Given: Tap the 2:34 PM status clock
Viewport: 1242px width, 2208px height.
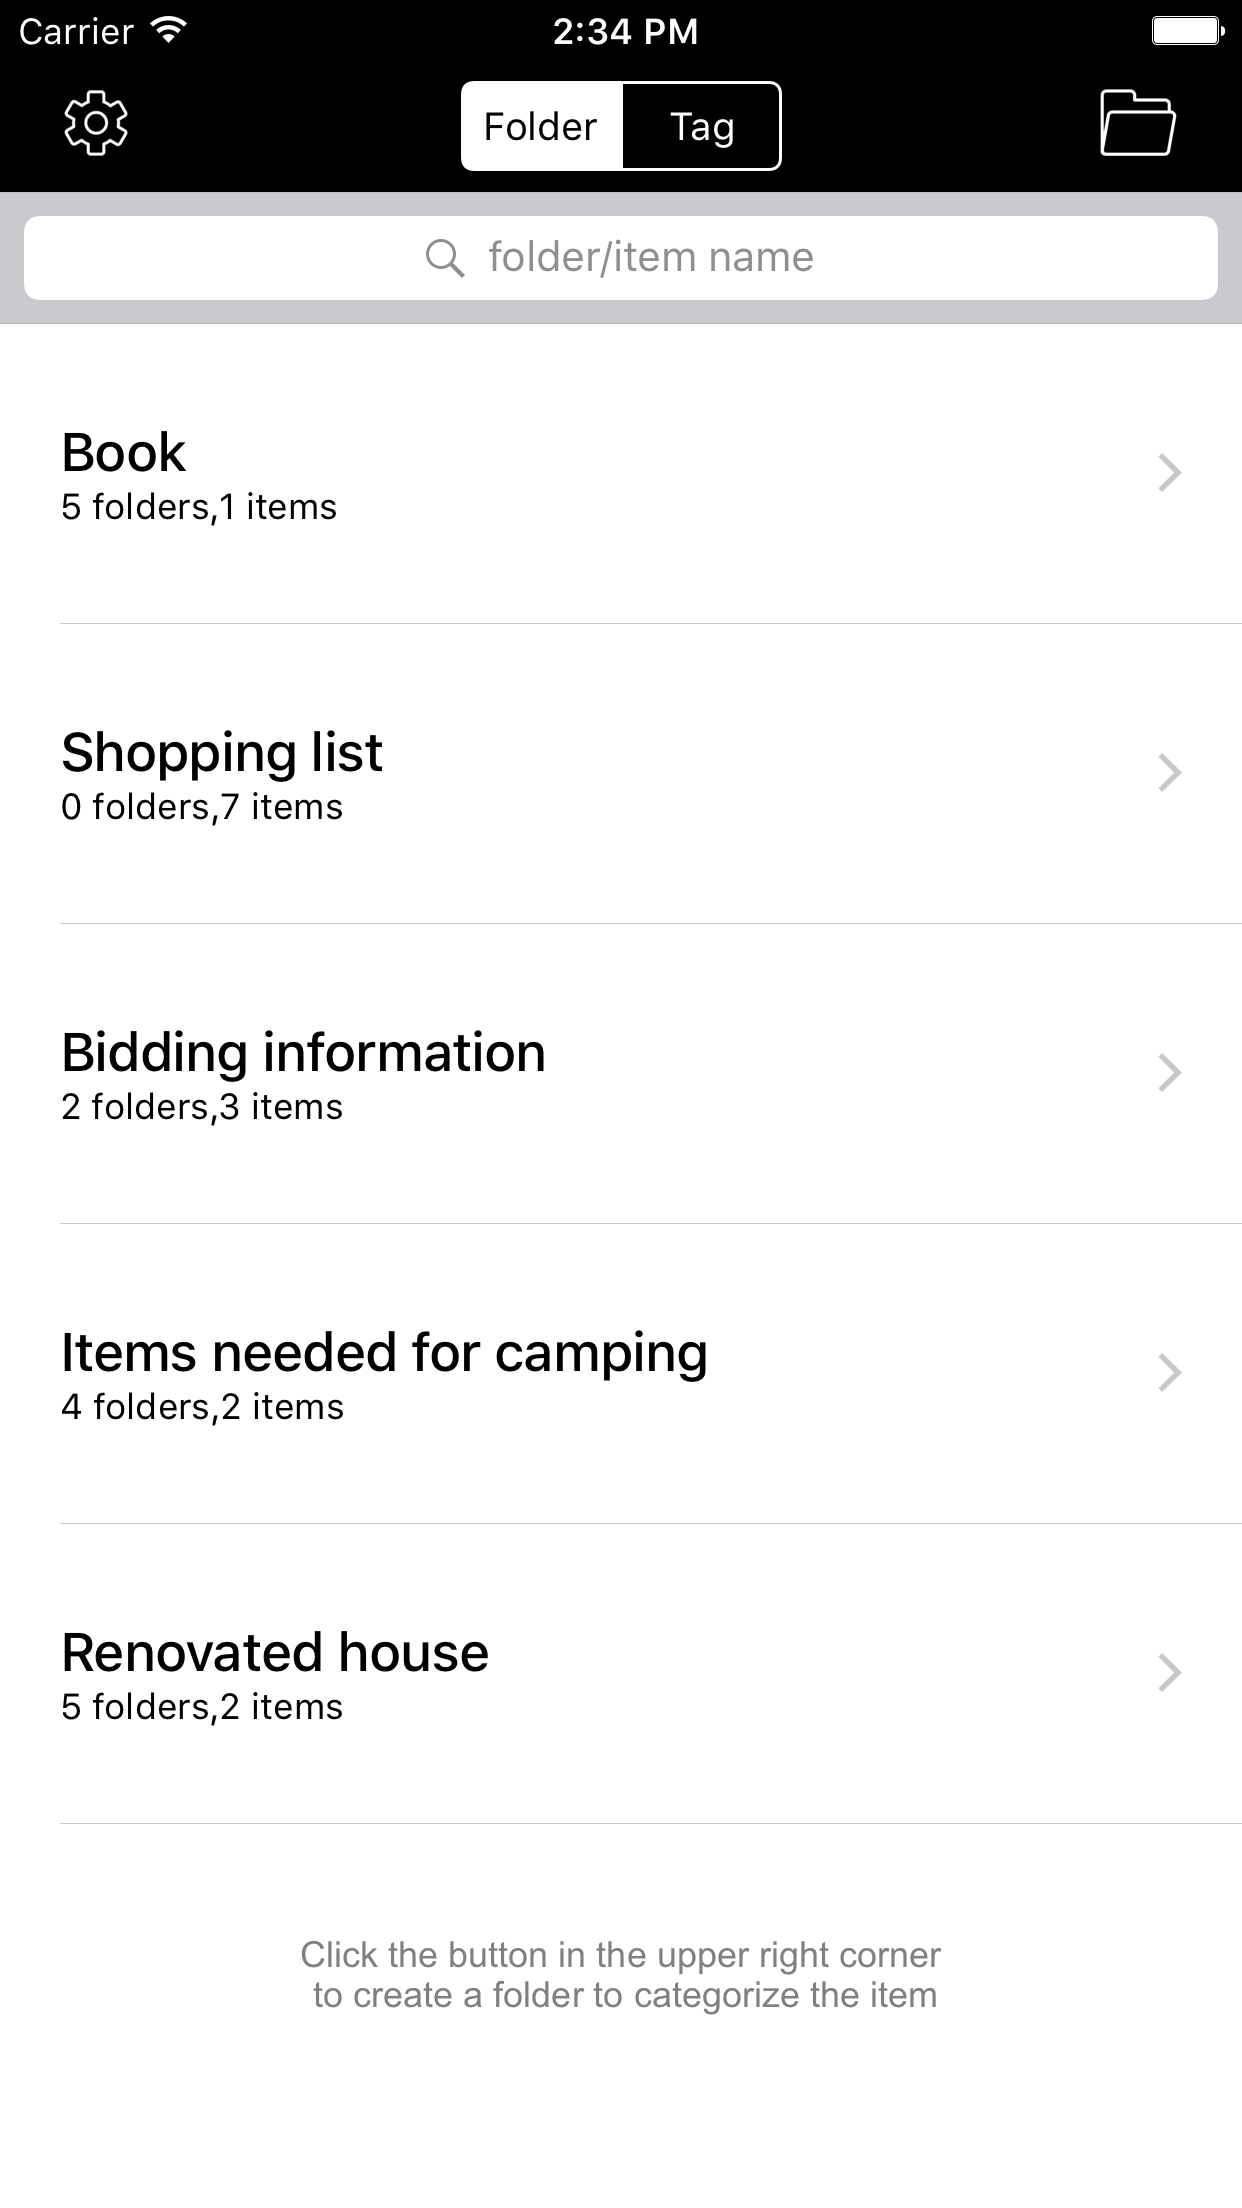Looking at the screenshot, I should pos(625,31).
